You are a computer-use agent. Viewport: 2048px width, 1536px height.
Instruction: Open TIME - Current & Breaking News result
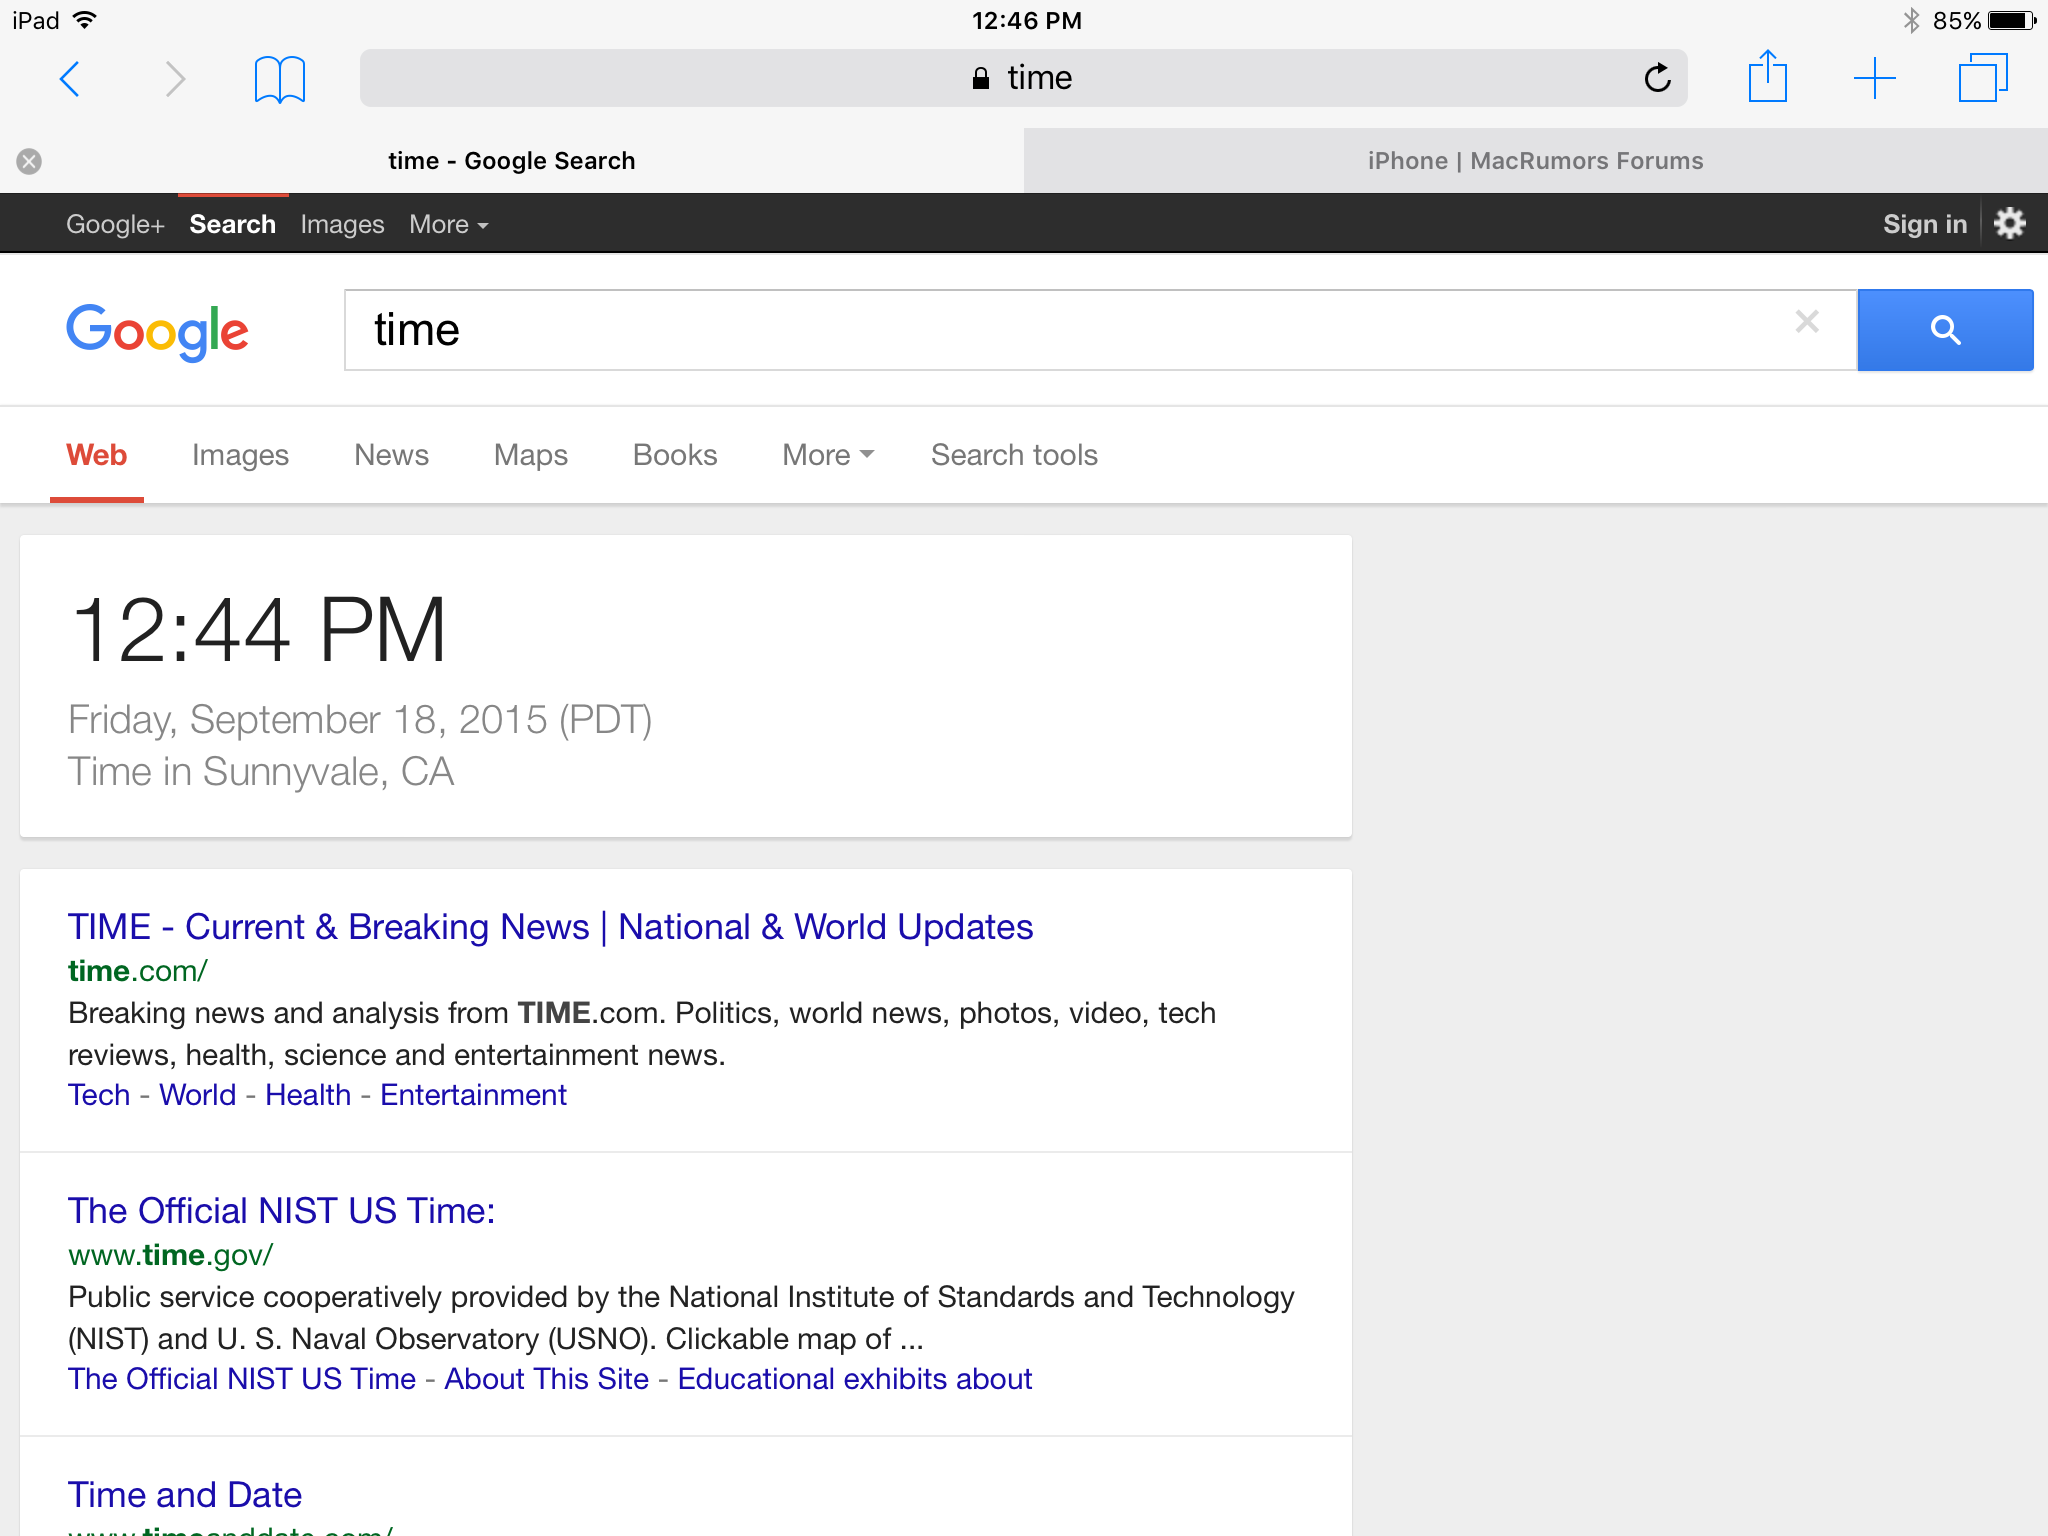point(550,927)
